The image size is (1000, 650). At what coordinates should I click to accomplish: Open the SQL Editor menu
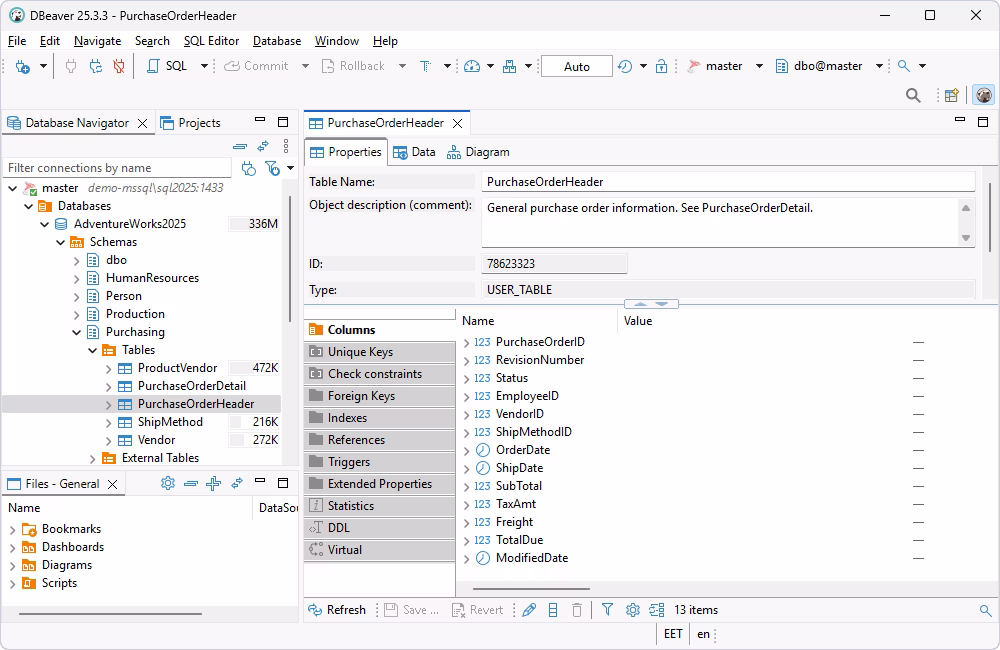tap(211, 41)
